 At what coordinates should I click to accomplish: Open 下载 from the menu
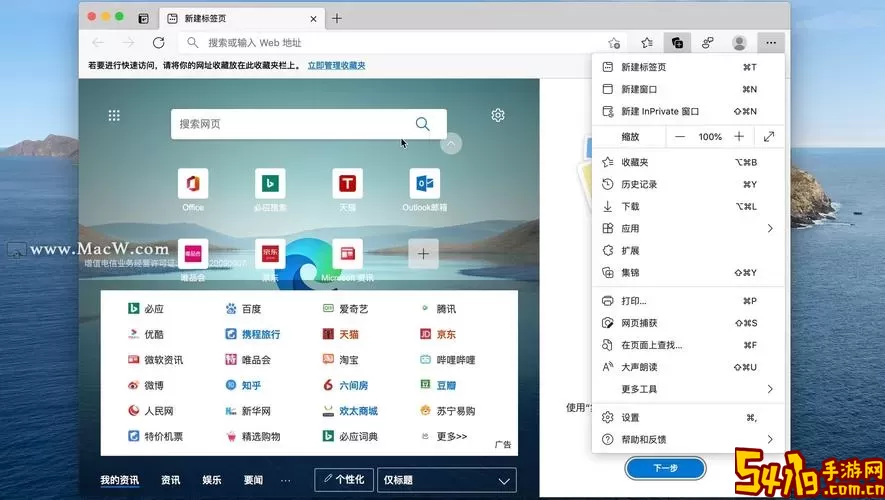tap(687, 206)
